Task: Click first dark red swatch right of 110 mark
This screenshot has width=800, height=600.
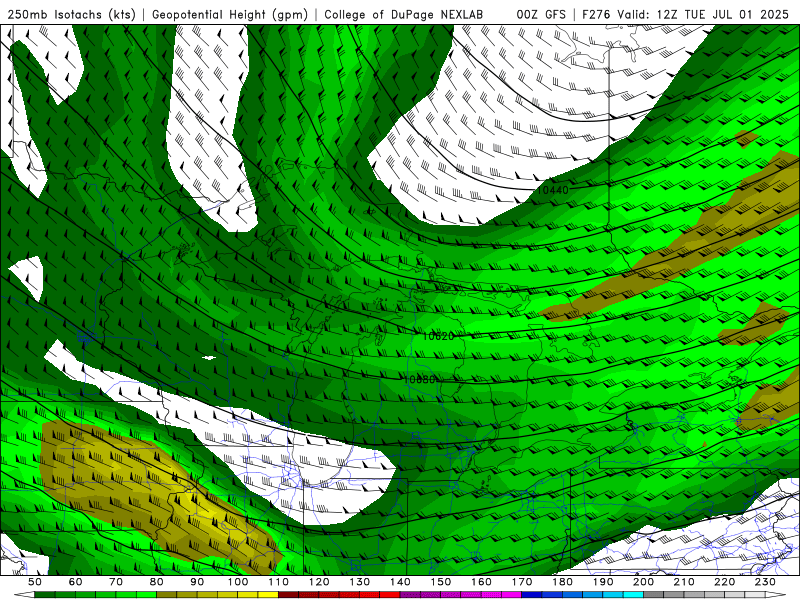Action: click(x=289, y=595)
